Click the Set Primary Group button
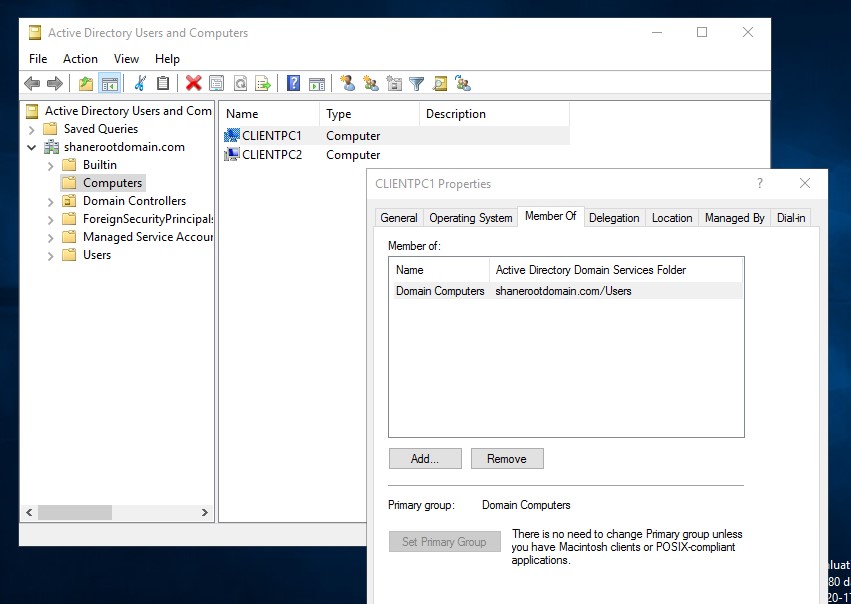 [x=444, y=542]
